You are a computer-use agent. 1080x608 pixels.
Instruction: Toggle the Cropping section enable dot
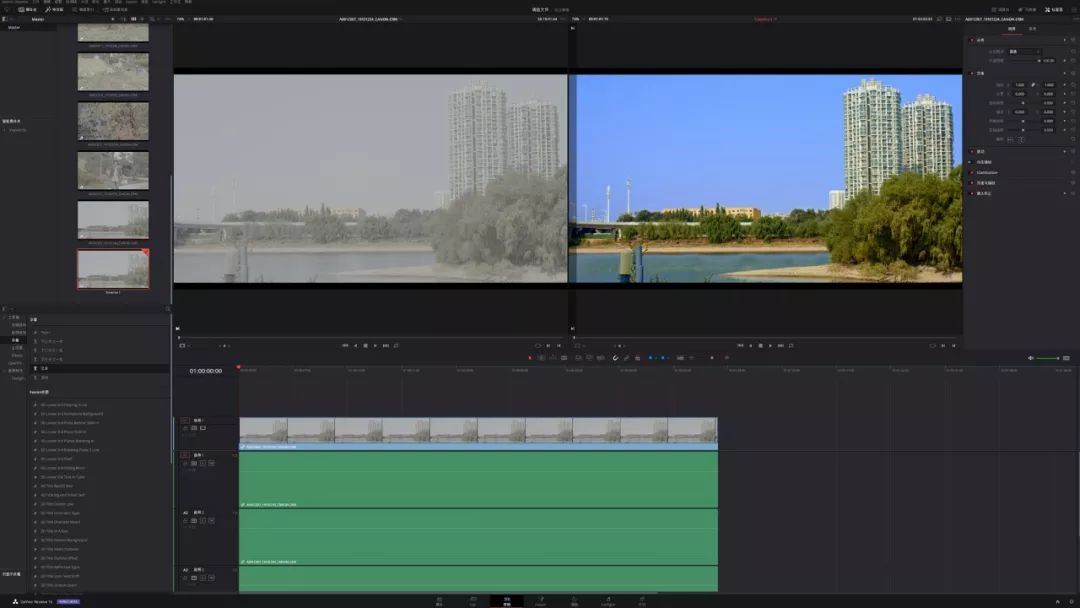point(972,151)
